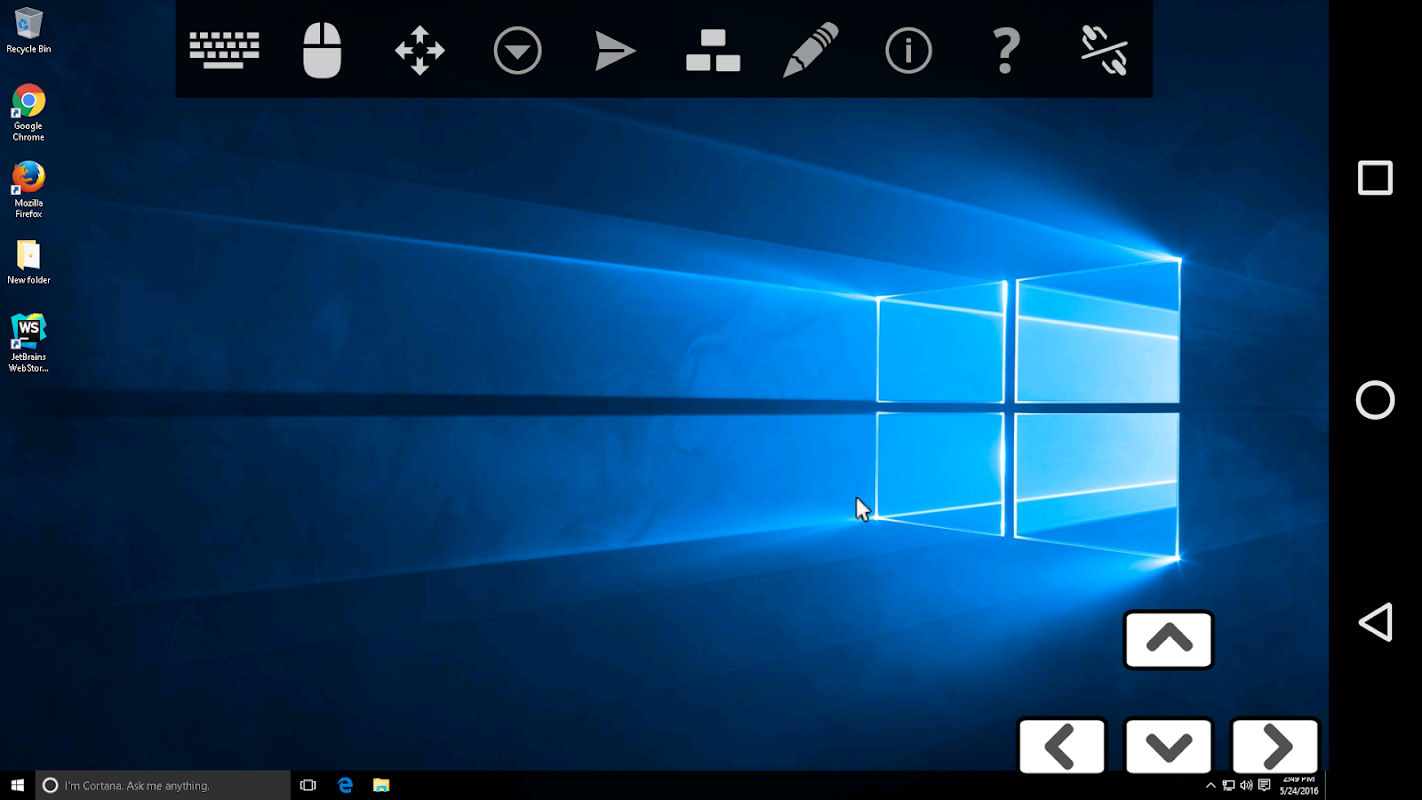Open the Action Center notifications icon
Image resolution: width=1422 pixels, height=800 pixels.
1264,786
